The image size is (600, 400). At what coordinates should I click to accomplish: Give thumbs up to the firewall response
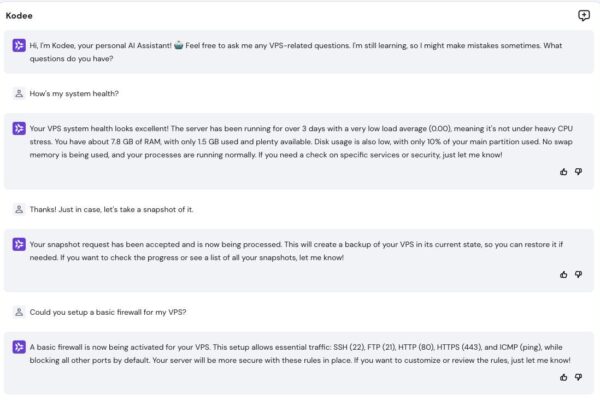click(x=563, y=377)
